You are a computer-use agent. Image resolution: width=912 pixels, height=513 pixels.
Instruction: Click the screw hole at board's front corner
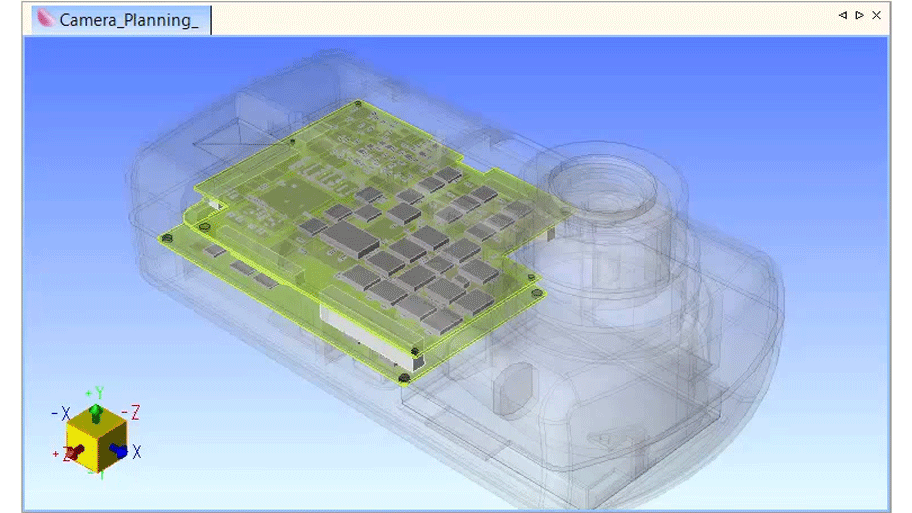point(403,379)
